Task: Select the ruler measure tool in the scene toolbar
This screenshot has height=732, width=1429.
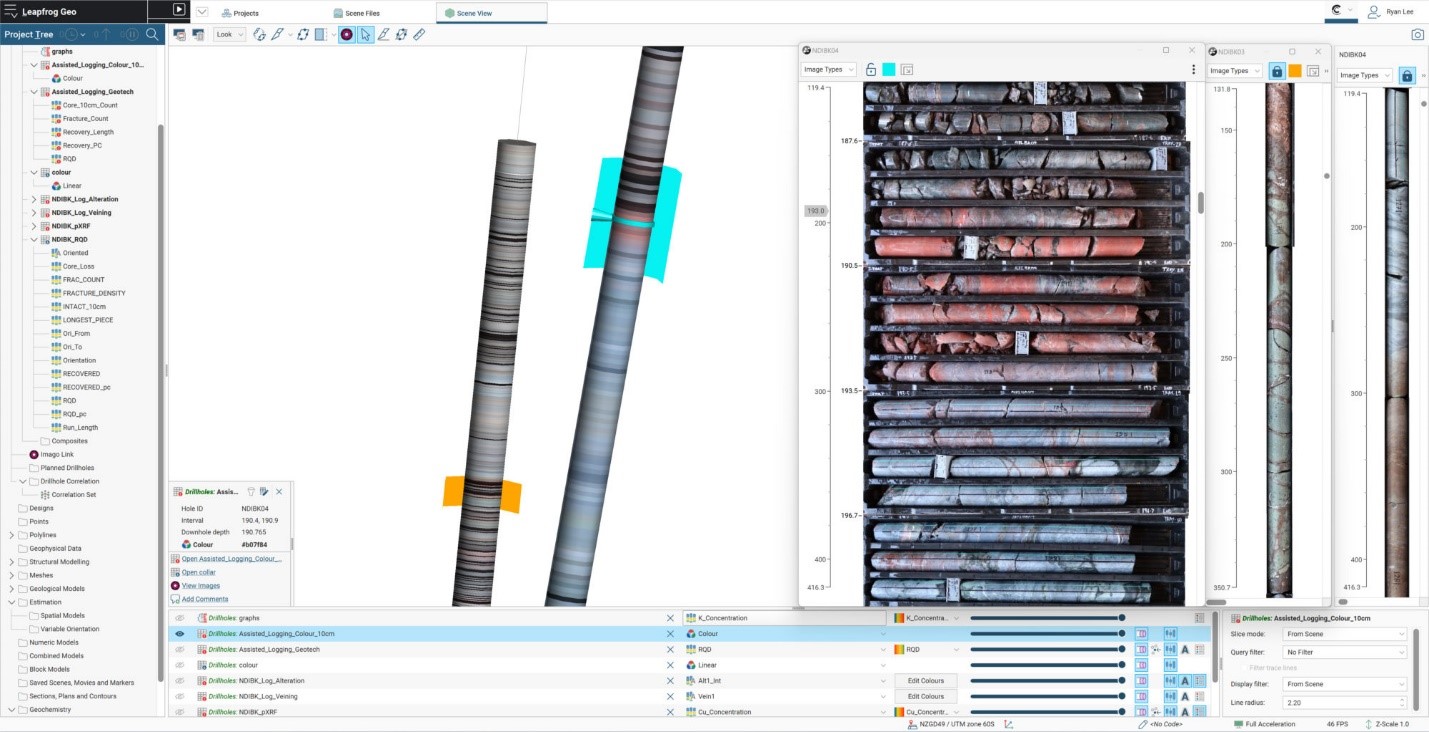Action: pyautogui.click(x=419, y=34)
